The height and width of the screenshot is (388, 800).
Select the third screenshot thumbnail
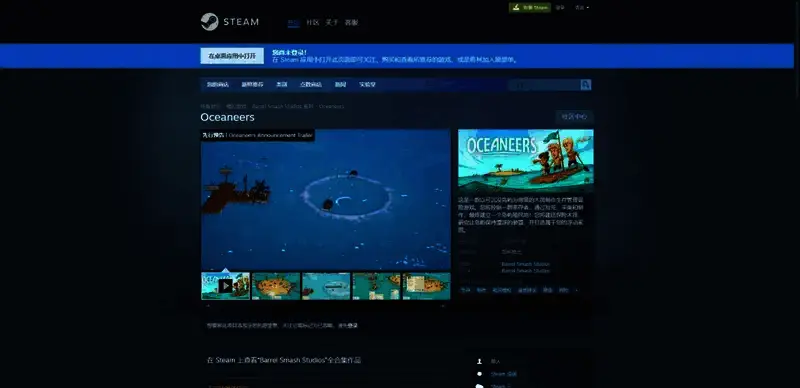(x=326, y=286)
